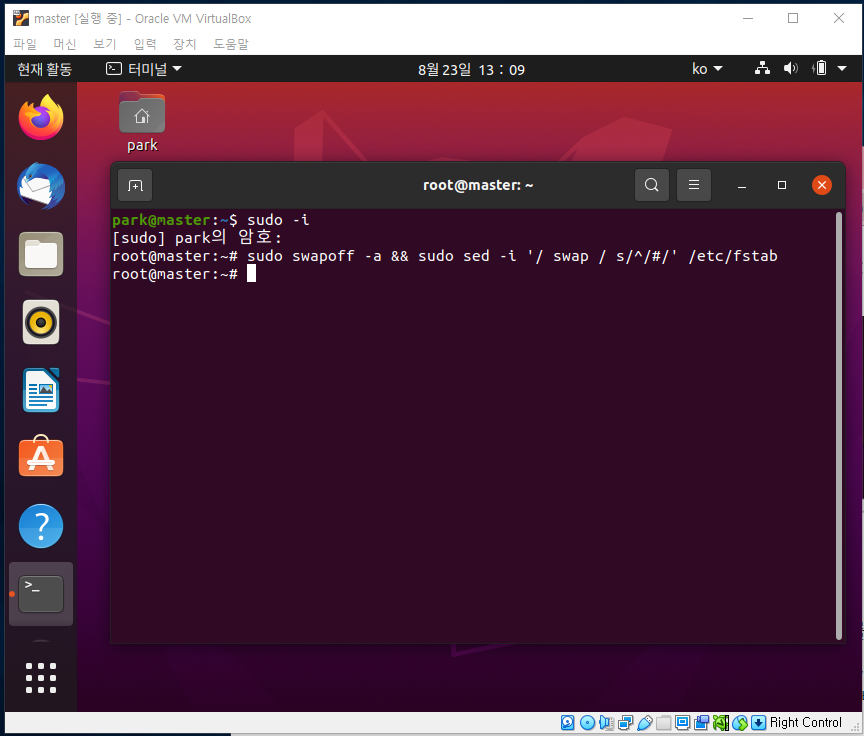Click 현재 활동 activities button
This screenshot has height=736, width=864.
[45, 69]
